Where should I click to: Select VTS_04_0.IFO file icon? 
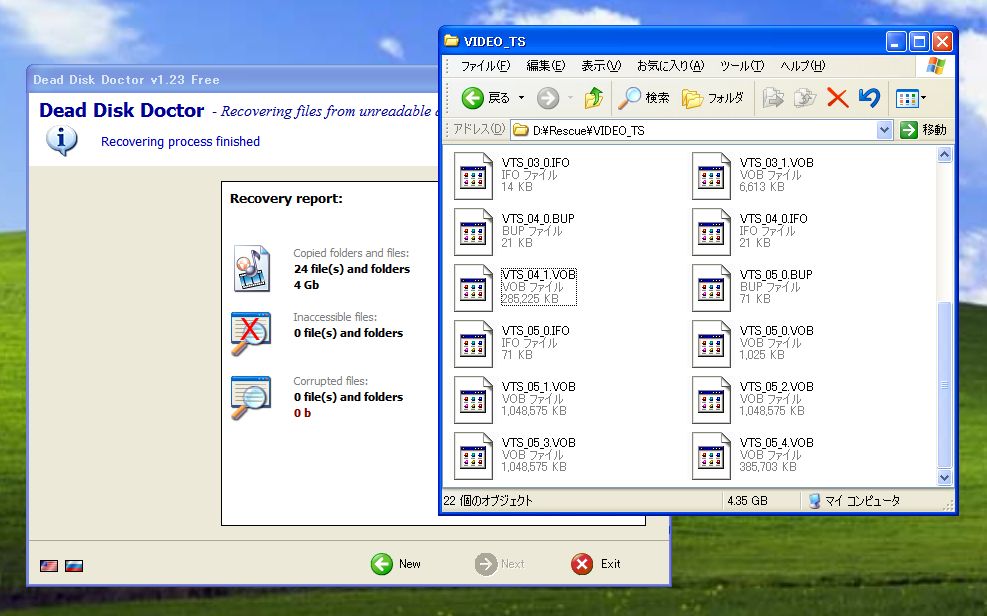(711, 232)
